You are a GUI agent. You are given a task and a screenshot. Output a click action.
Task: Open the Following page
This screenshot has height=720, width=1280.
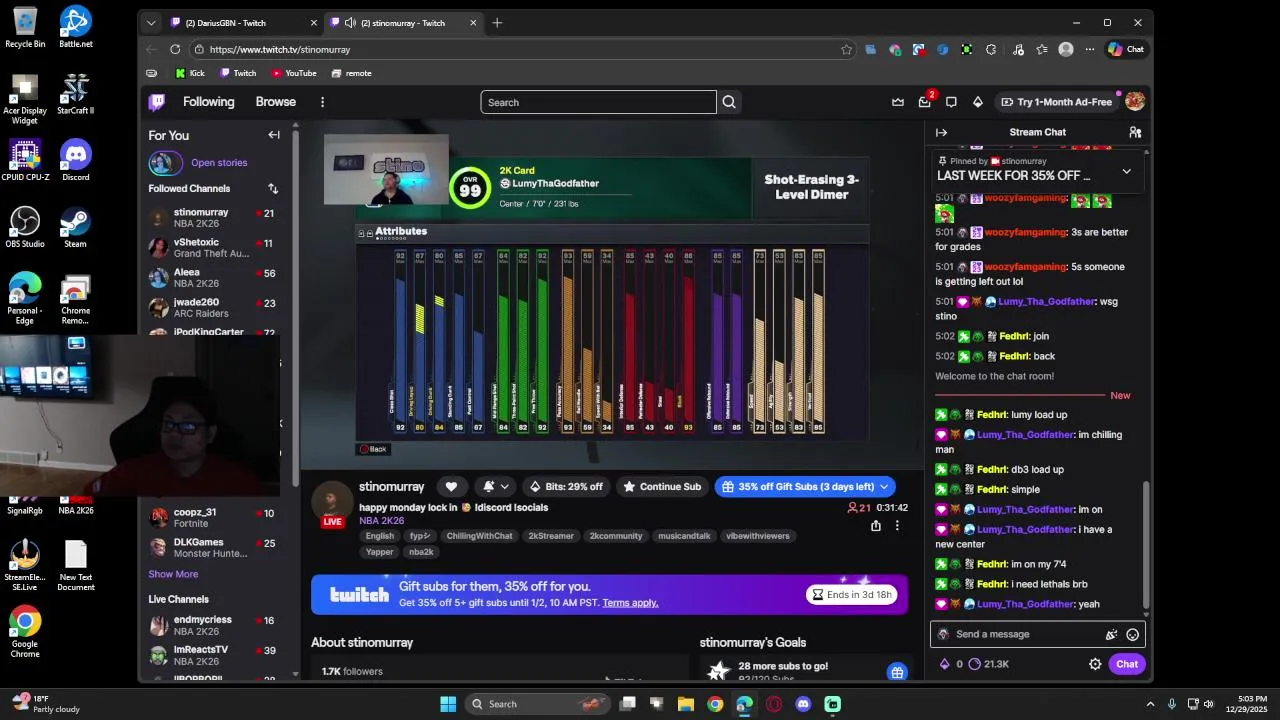tap(208, 102)
